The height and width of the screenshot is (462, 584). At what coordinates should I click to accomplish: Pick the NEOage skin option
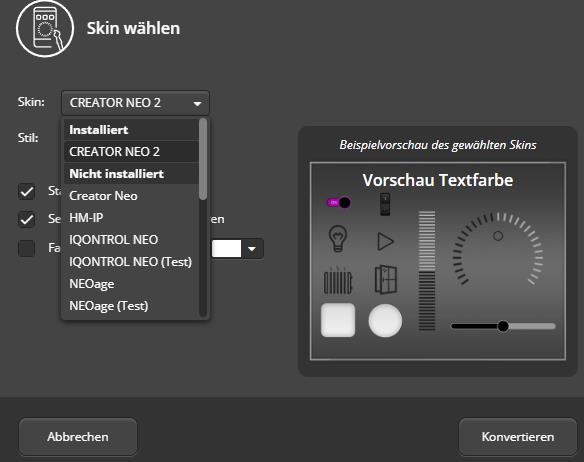tap(131, 284)
